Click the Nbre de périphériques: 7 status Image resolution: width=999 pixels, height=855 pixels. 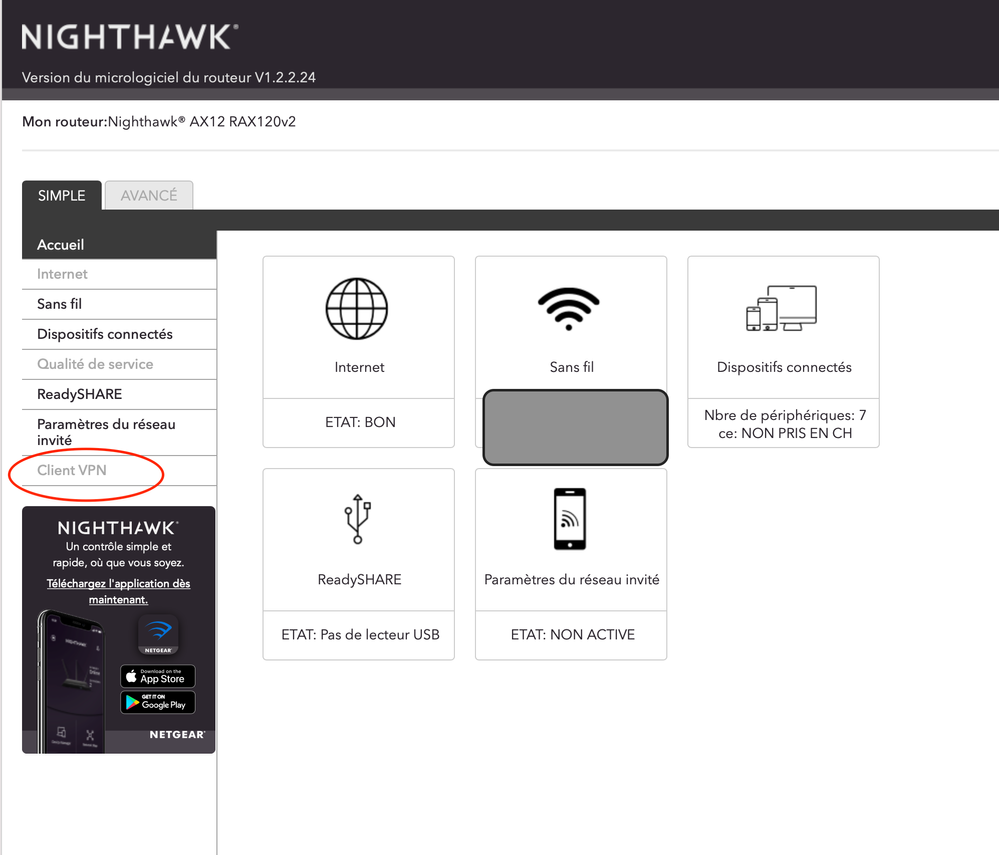point(784,415)
